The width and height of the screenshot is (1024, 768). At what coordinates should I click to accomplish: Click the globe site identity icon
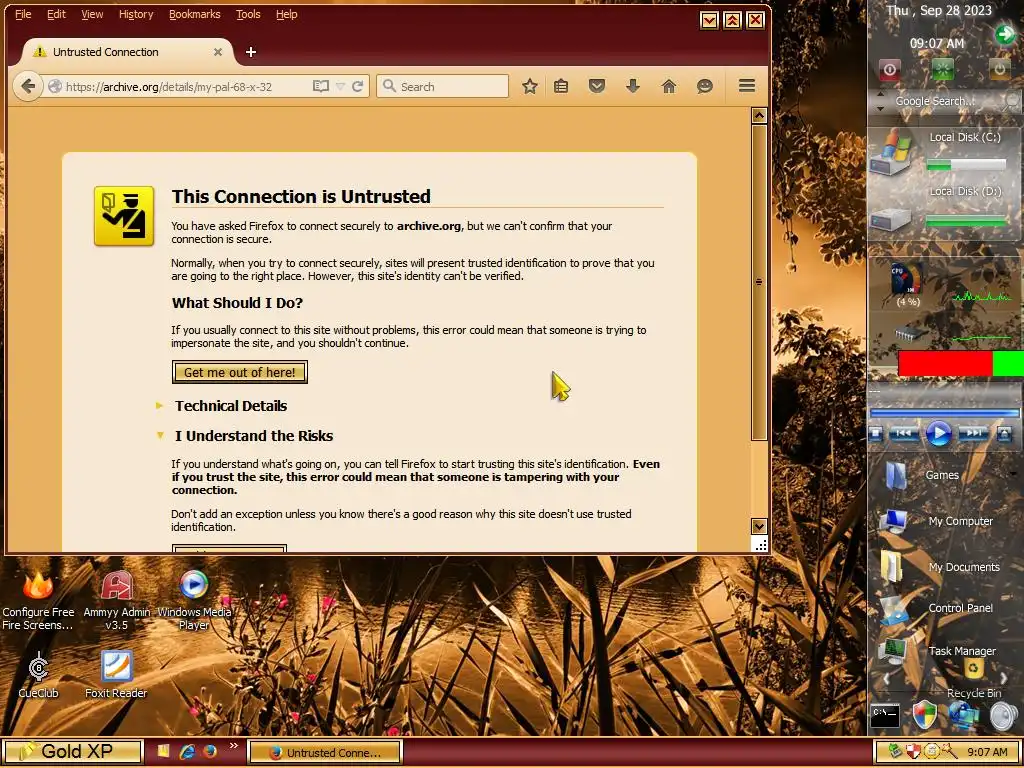click(55, 86)
